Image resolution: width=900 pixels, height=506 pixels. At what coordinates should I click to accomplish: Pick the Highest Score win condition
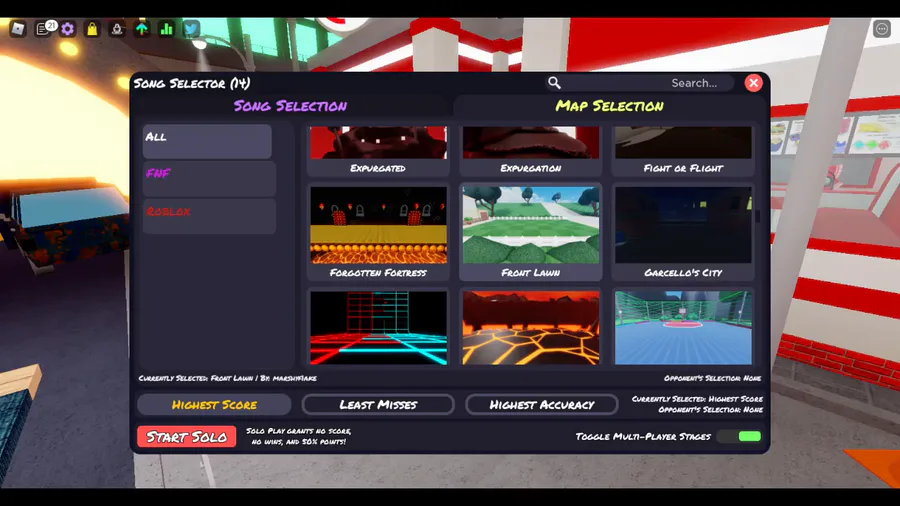click(x=214, y=404)
